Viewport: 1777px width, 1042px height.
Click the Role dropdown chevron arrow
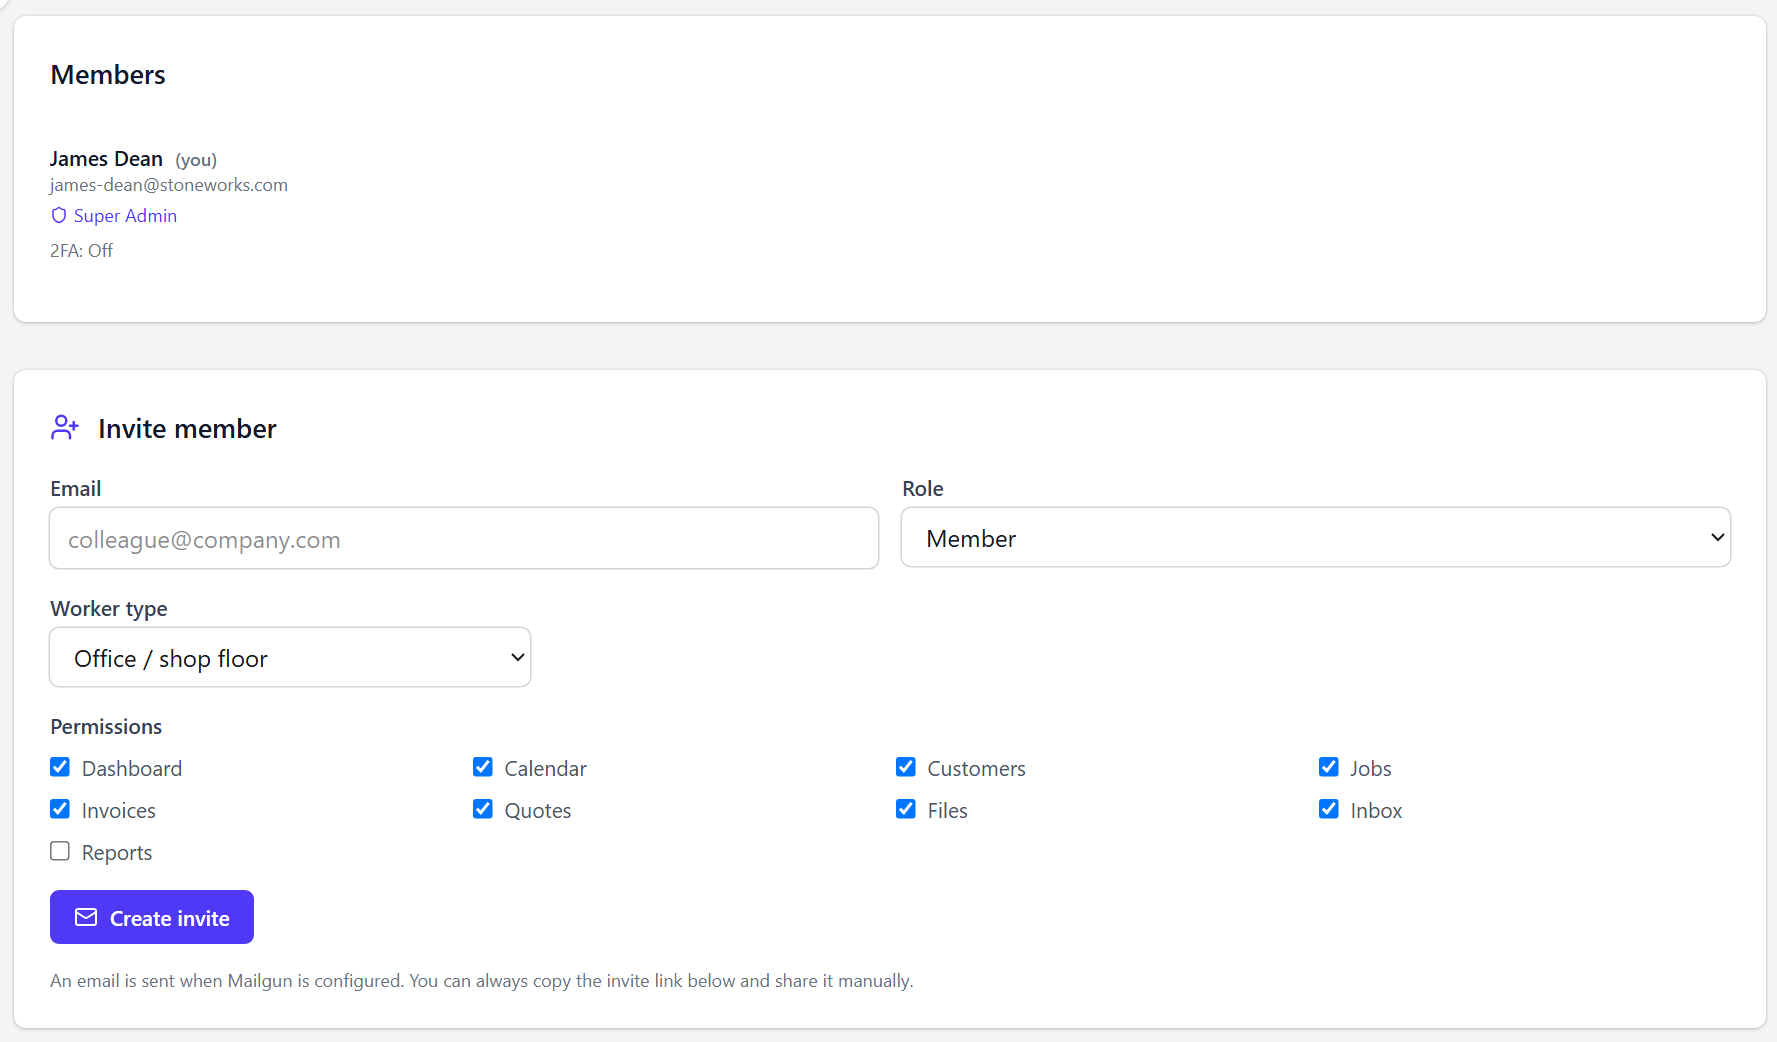pos(1717,538)
